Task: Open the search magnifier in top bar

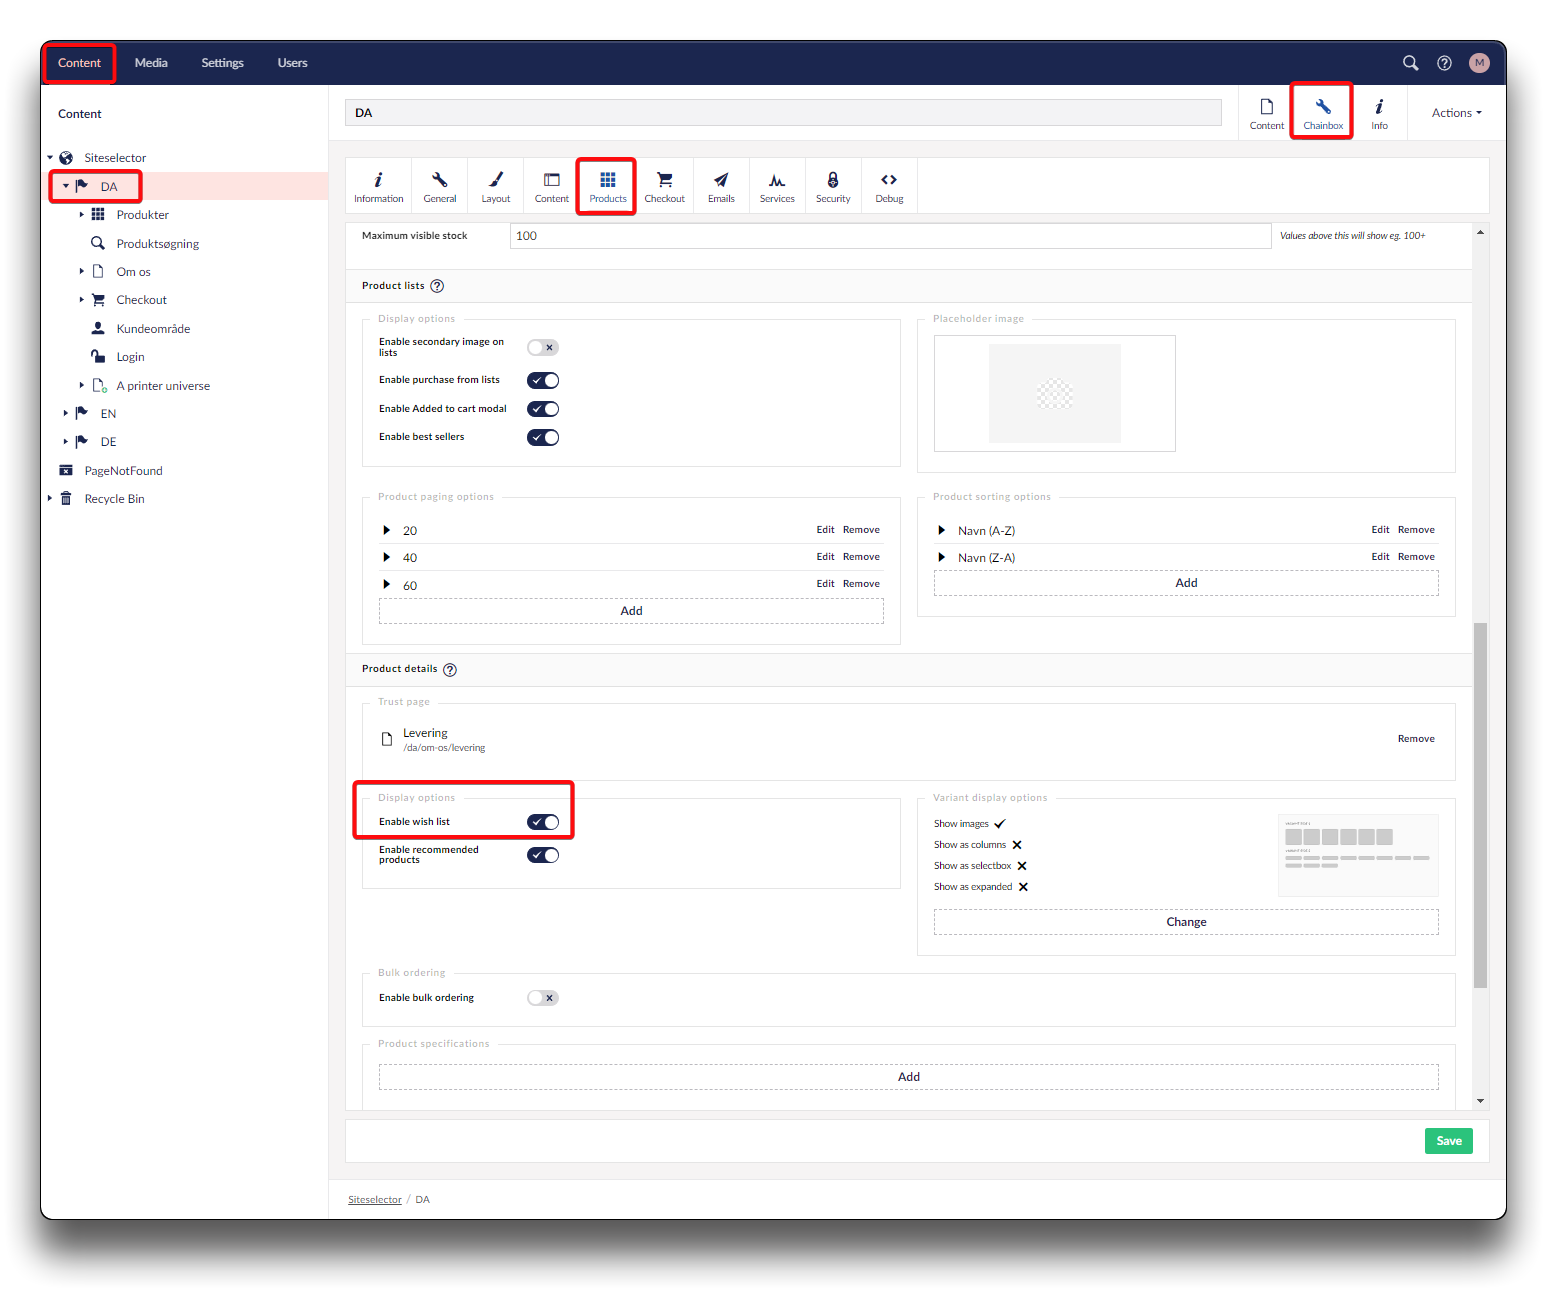Action: pyautogui.click(x=1410, y=63)
